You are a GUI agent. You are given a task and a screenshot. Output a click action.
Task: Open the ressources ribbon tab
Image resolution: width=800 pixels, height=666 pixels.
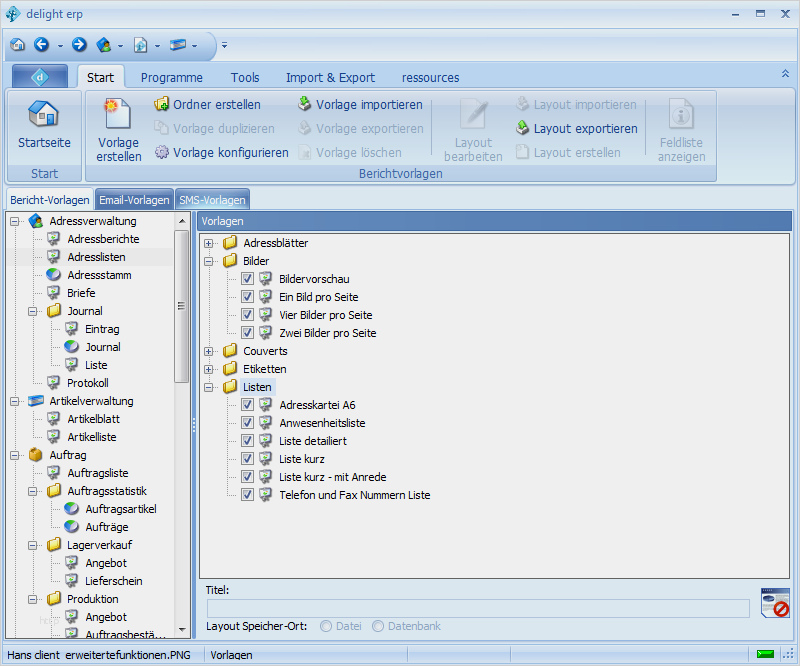(x=430, y=78)
